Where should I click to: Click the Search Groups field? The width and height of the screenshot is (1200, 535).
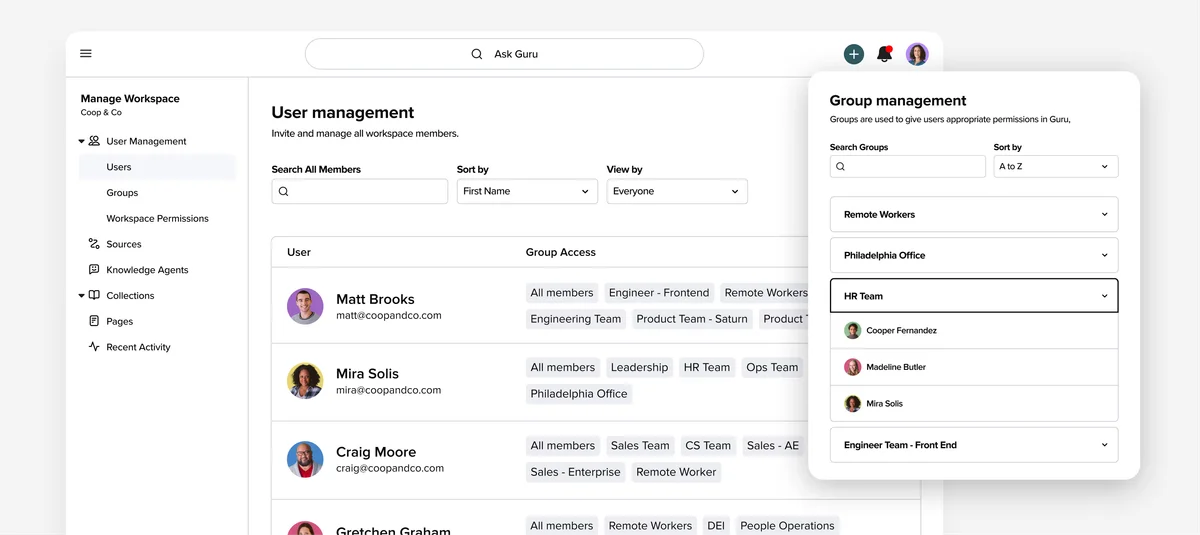tap(908, 167)
